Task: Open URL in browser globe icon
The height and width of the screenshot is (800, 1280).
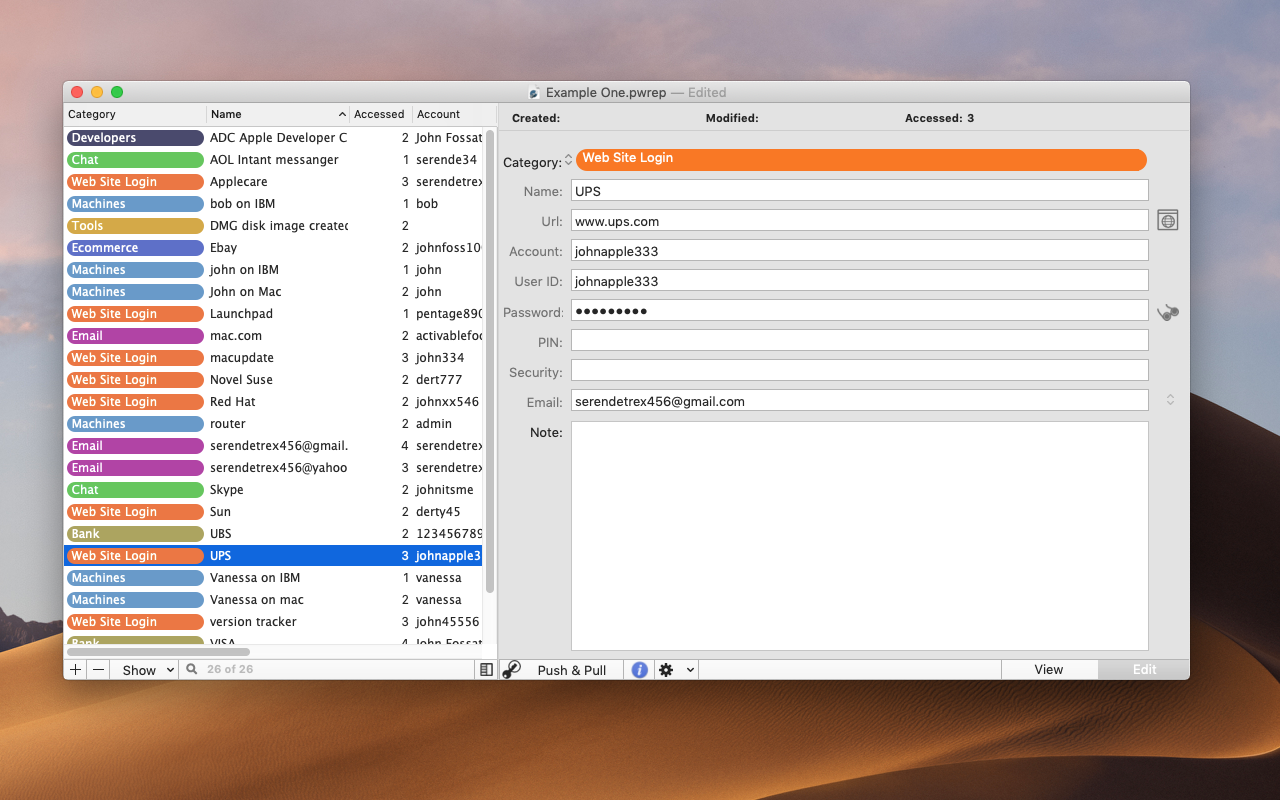Action: pos(1167,220)
